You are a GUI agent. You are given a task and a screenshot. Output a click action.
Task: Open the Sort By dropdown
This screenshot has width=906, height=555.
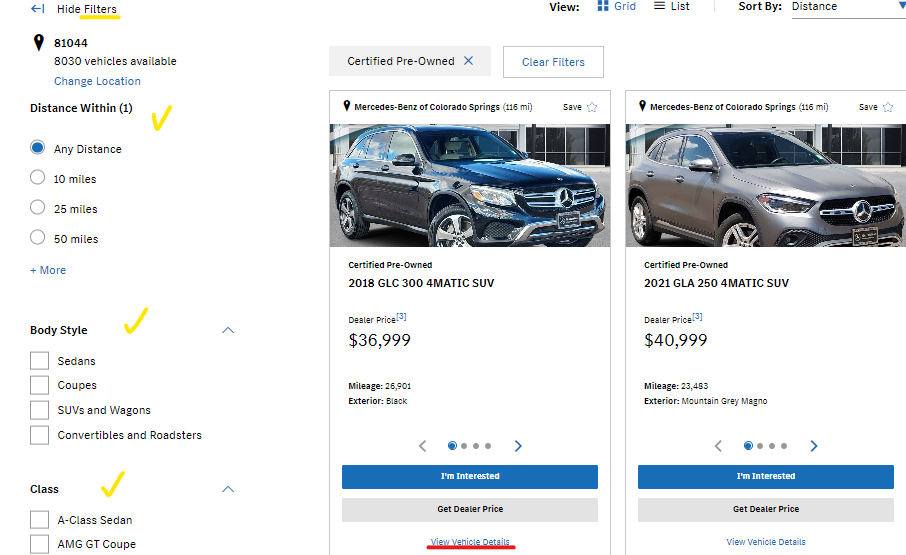pyautogui.click(x=846, y=7)
